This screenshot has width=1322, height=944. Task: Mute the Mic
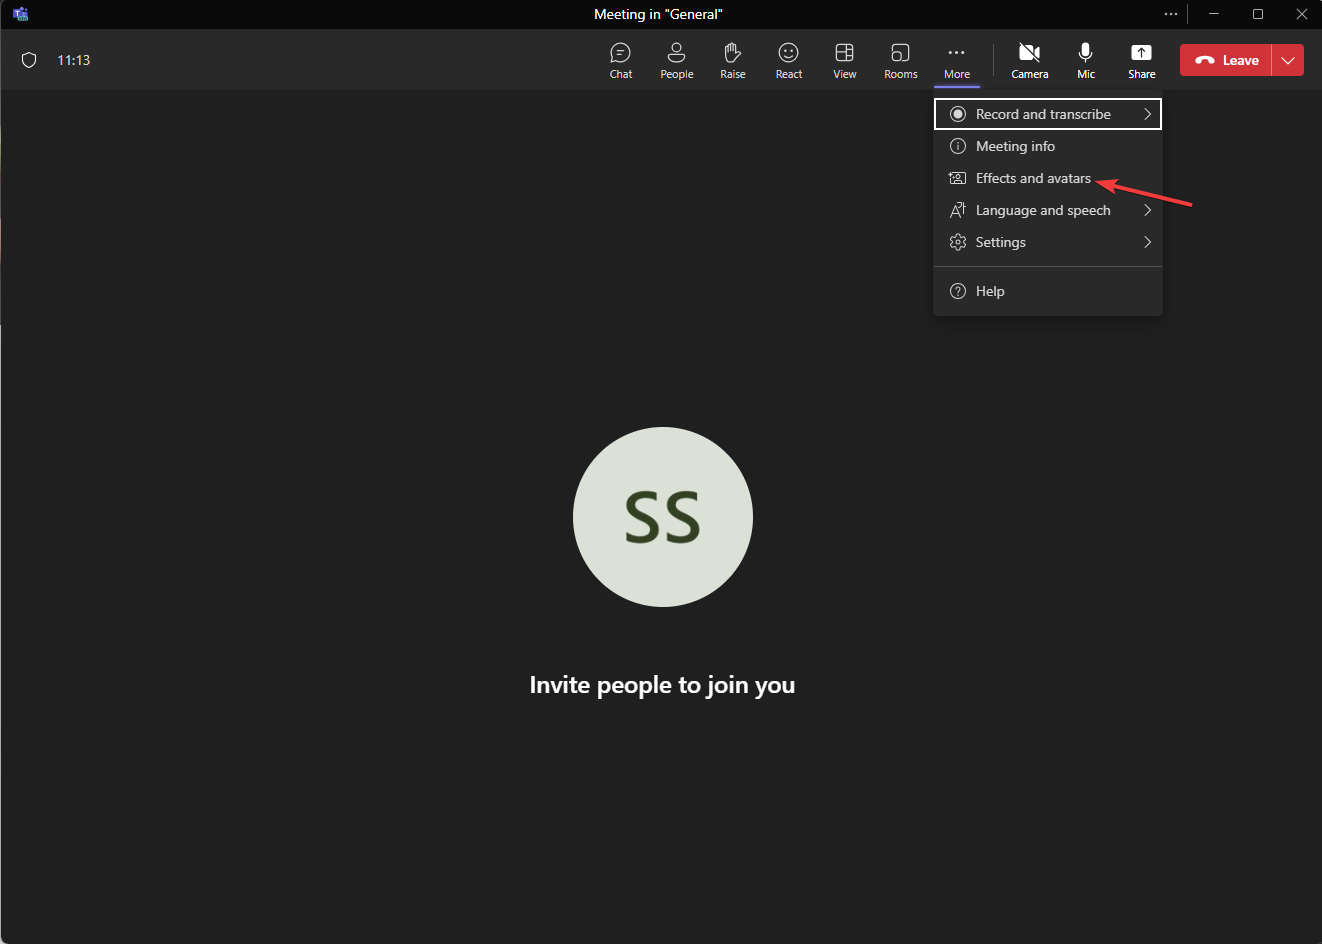pos(1085,60)
